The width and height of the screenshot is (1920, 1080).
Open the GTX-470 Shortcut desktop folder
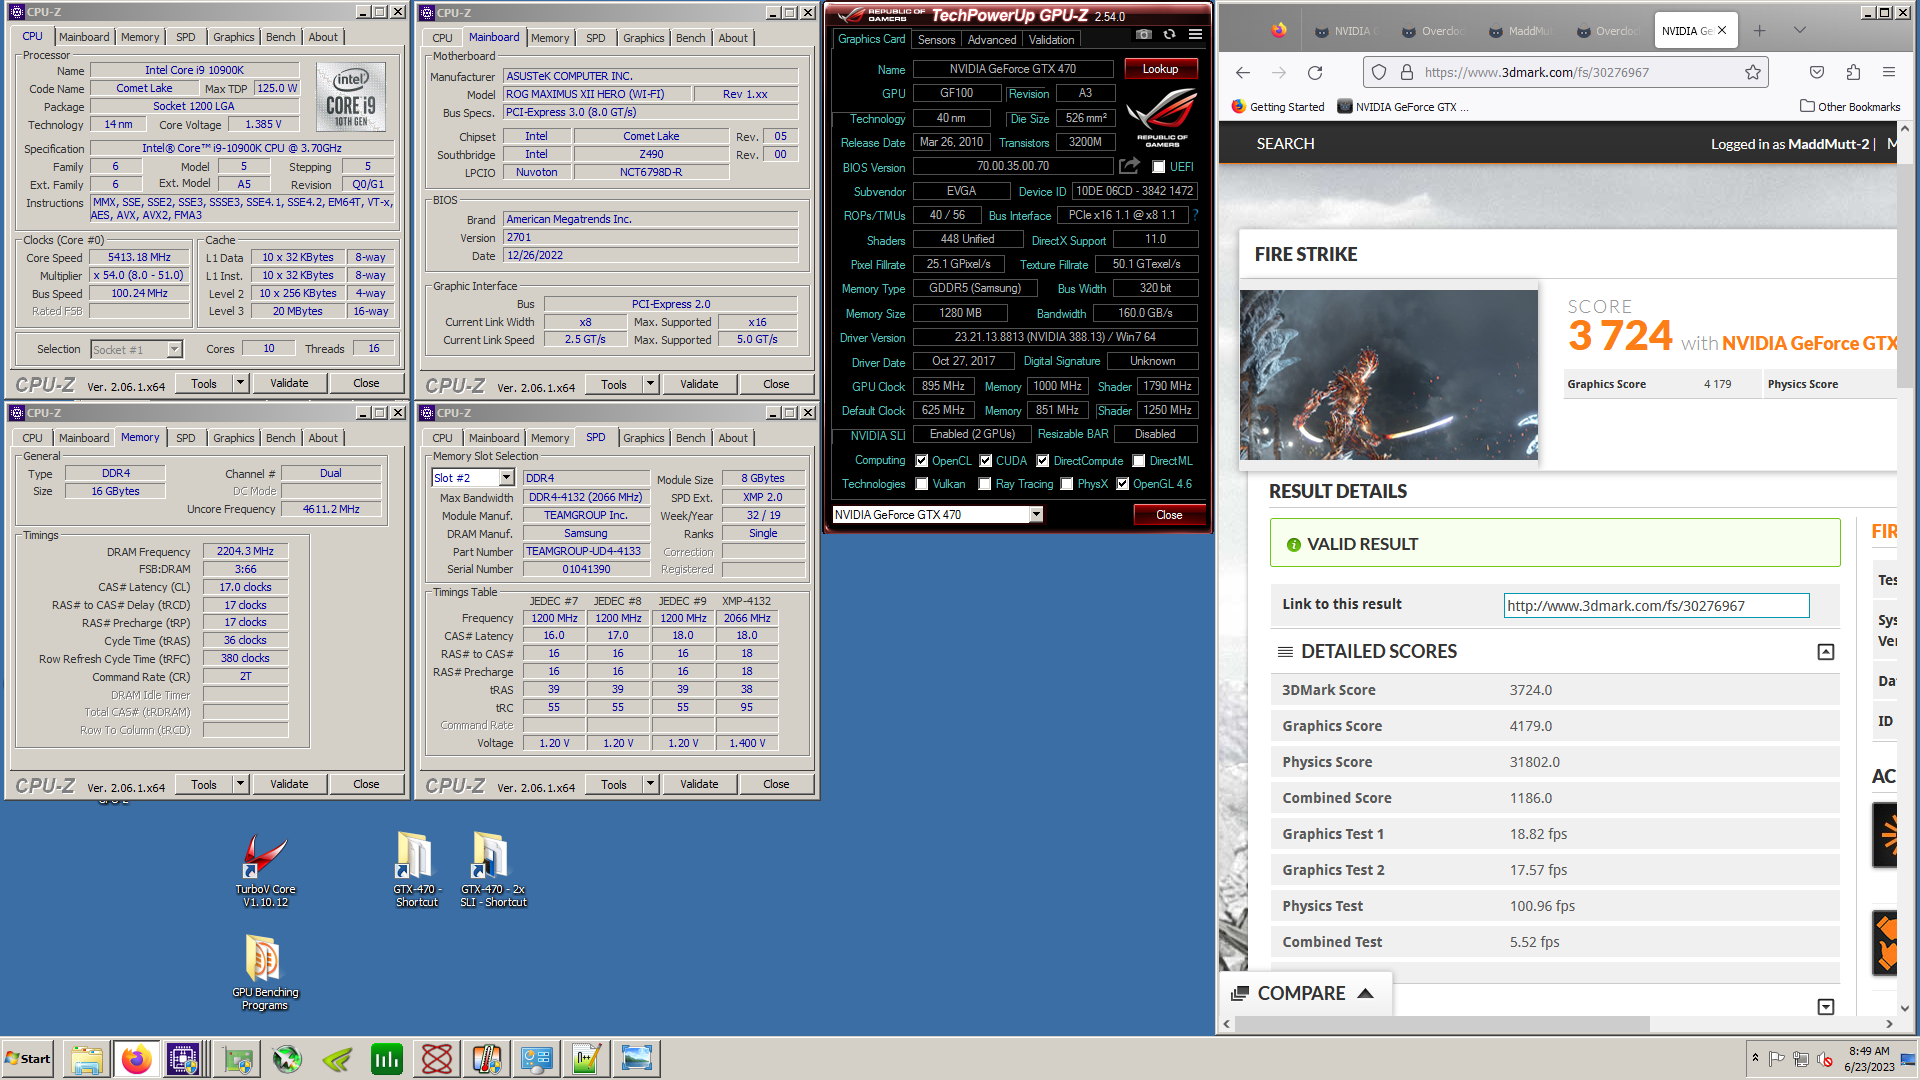tap(416, 870)
